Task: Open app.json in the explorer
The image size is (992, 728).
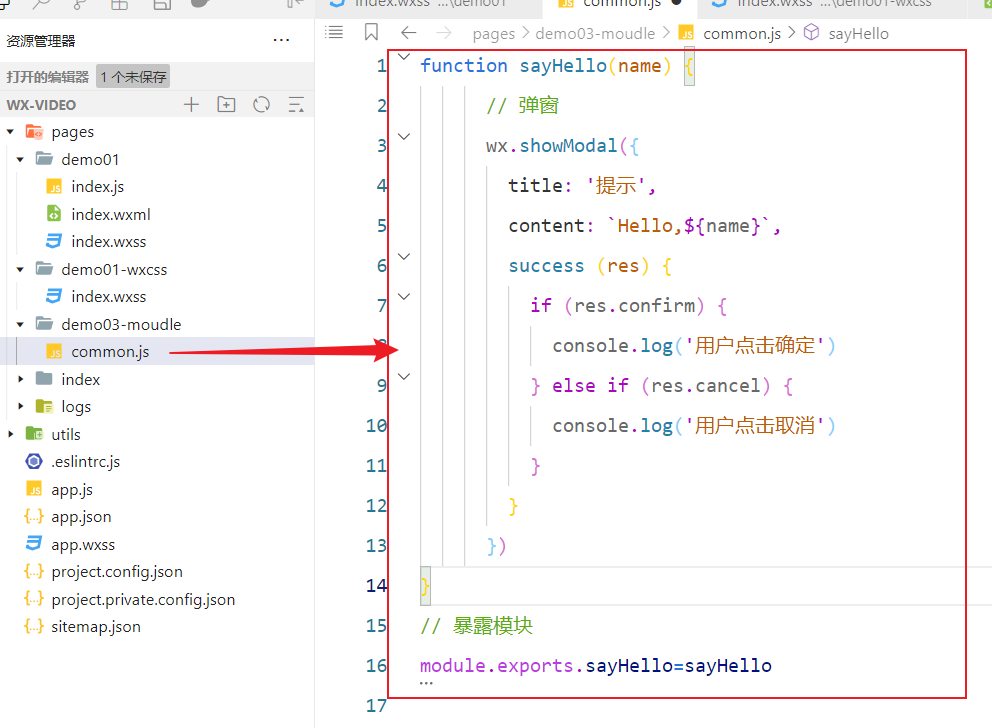Action: pyautogui.click(x=81, y=517)
